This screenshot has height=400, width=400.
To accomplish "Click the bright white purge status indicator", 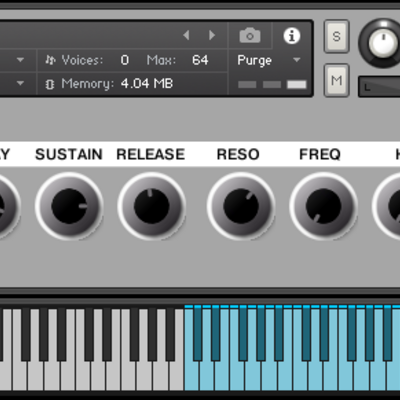I will point(297,85).
